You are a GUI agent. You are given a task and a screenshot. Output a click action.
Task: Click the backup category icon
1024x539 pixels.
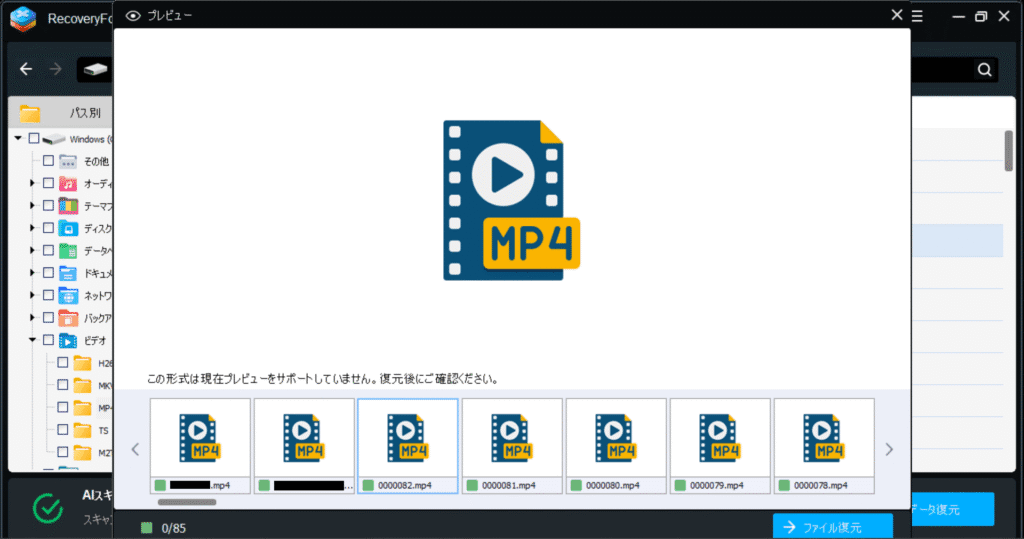[68, 318]
